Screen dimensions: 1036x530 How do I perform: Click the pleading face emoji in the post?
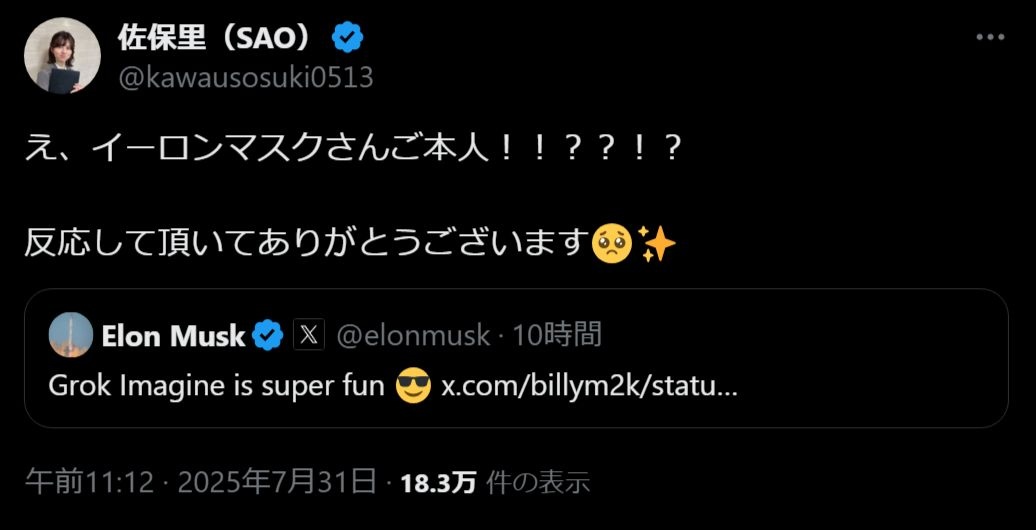point(612,243)
